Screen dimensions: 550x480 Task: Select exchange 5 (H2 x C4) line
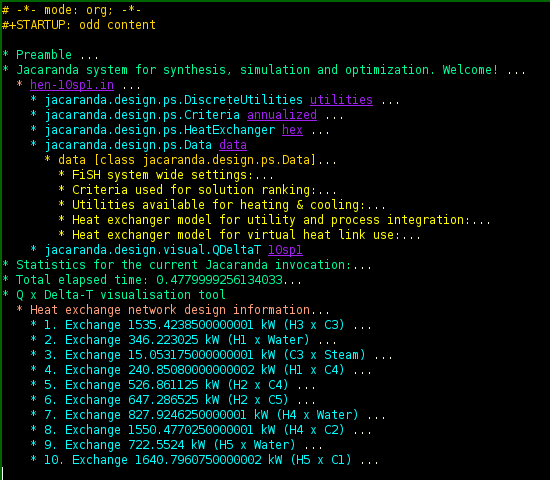tap(173, 385)
